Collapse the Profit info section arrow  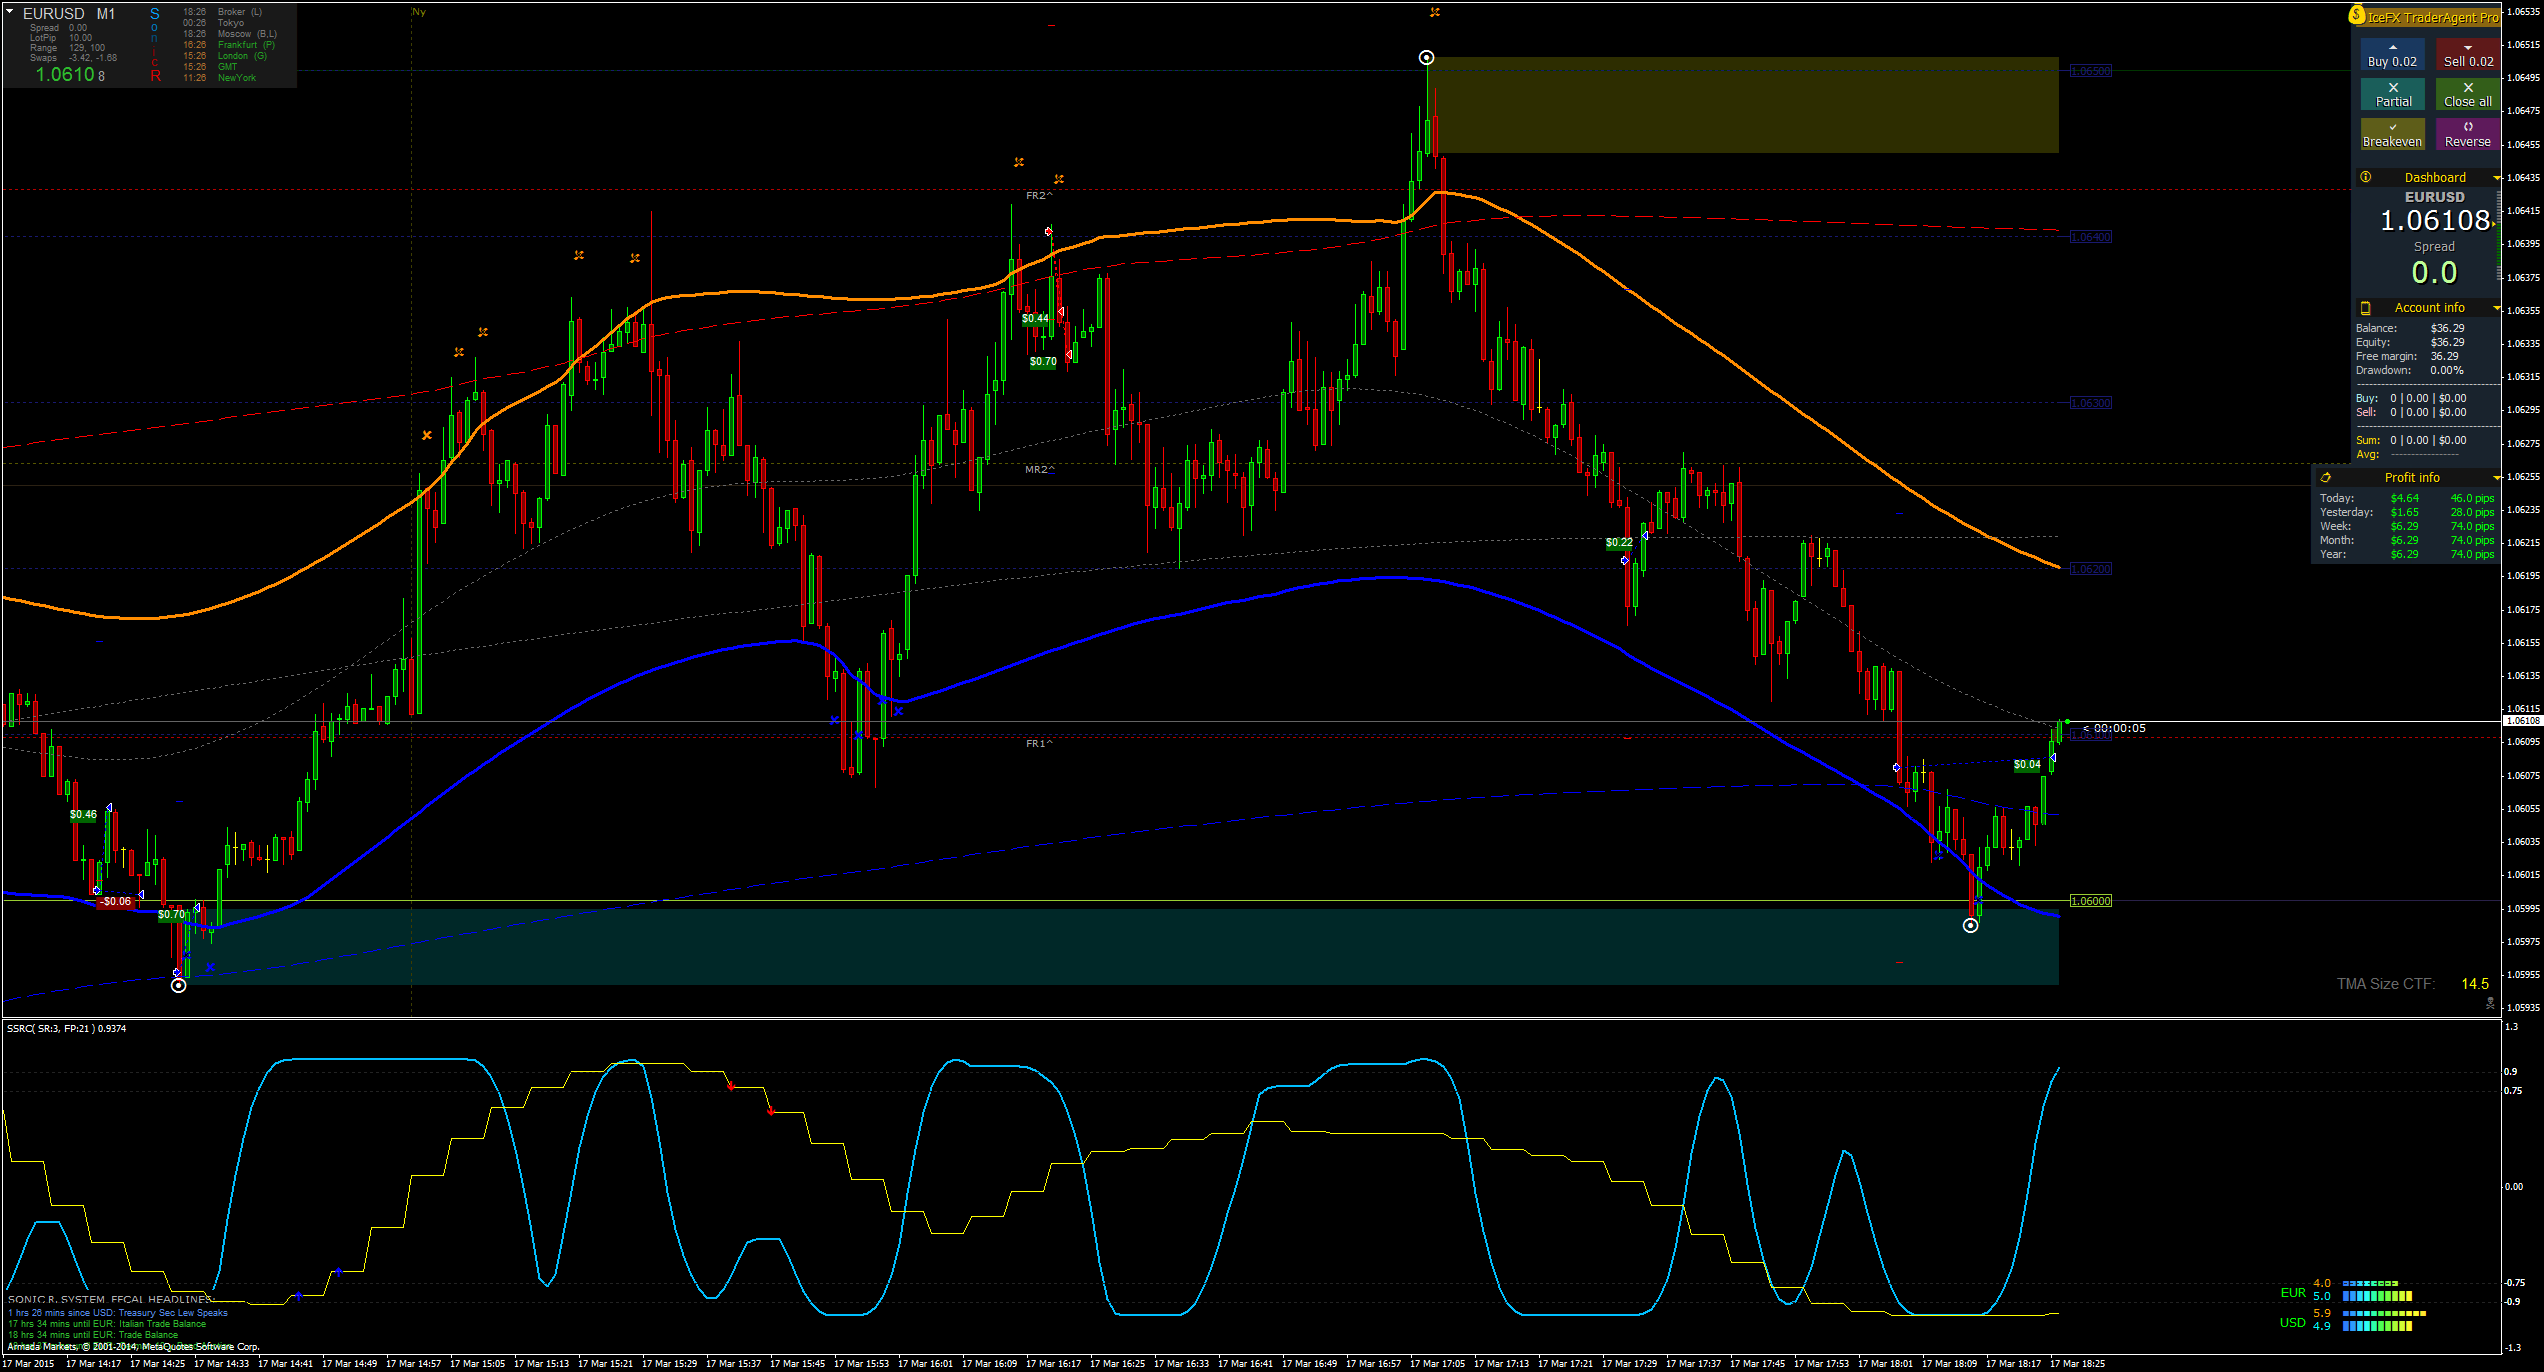[2497, 478]
